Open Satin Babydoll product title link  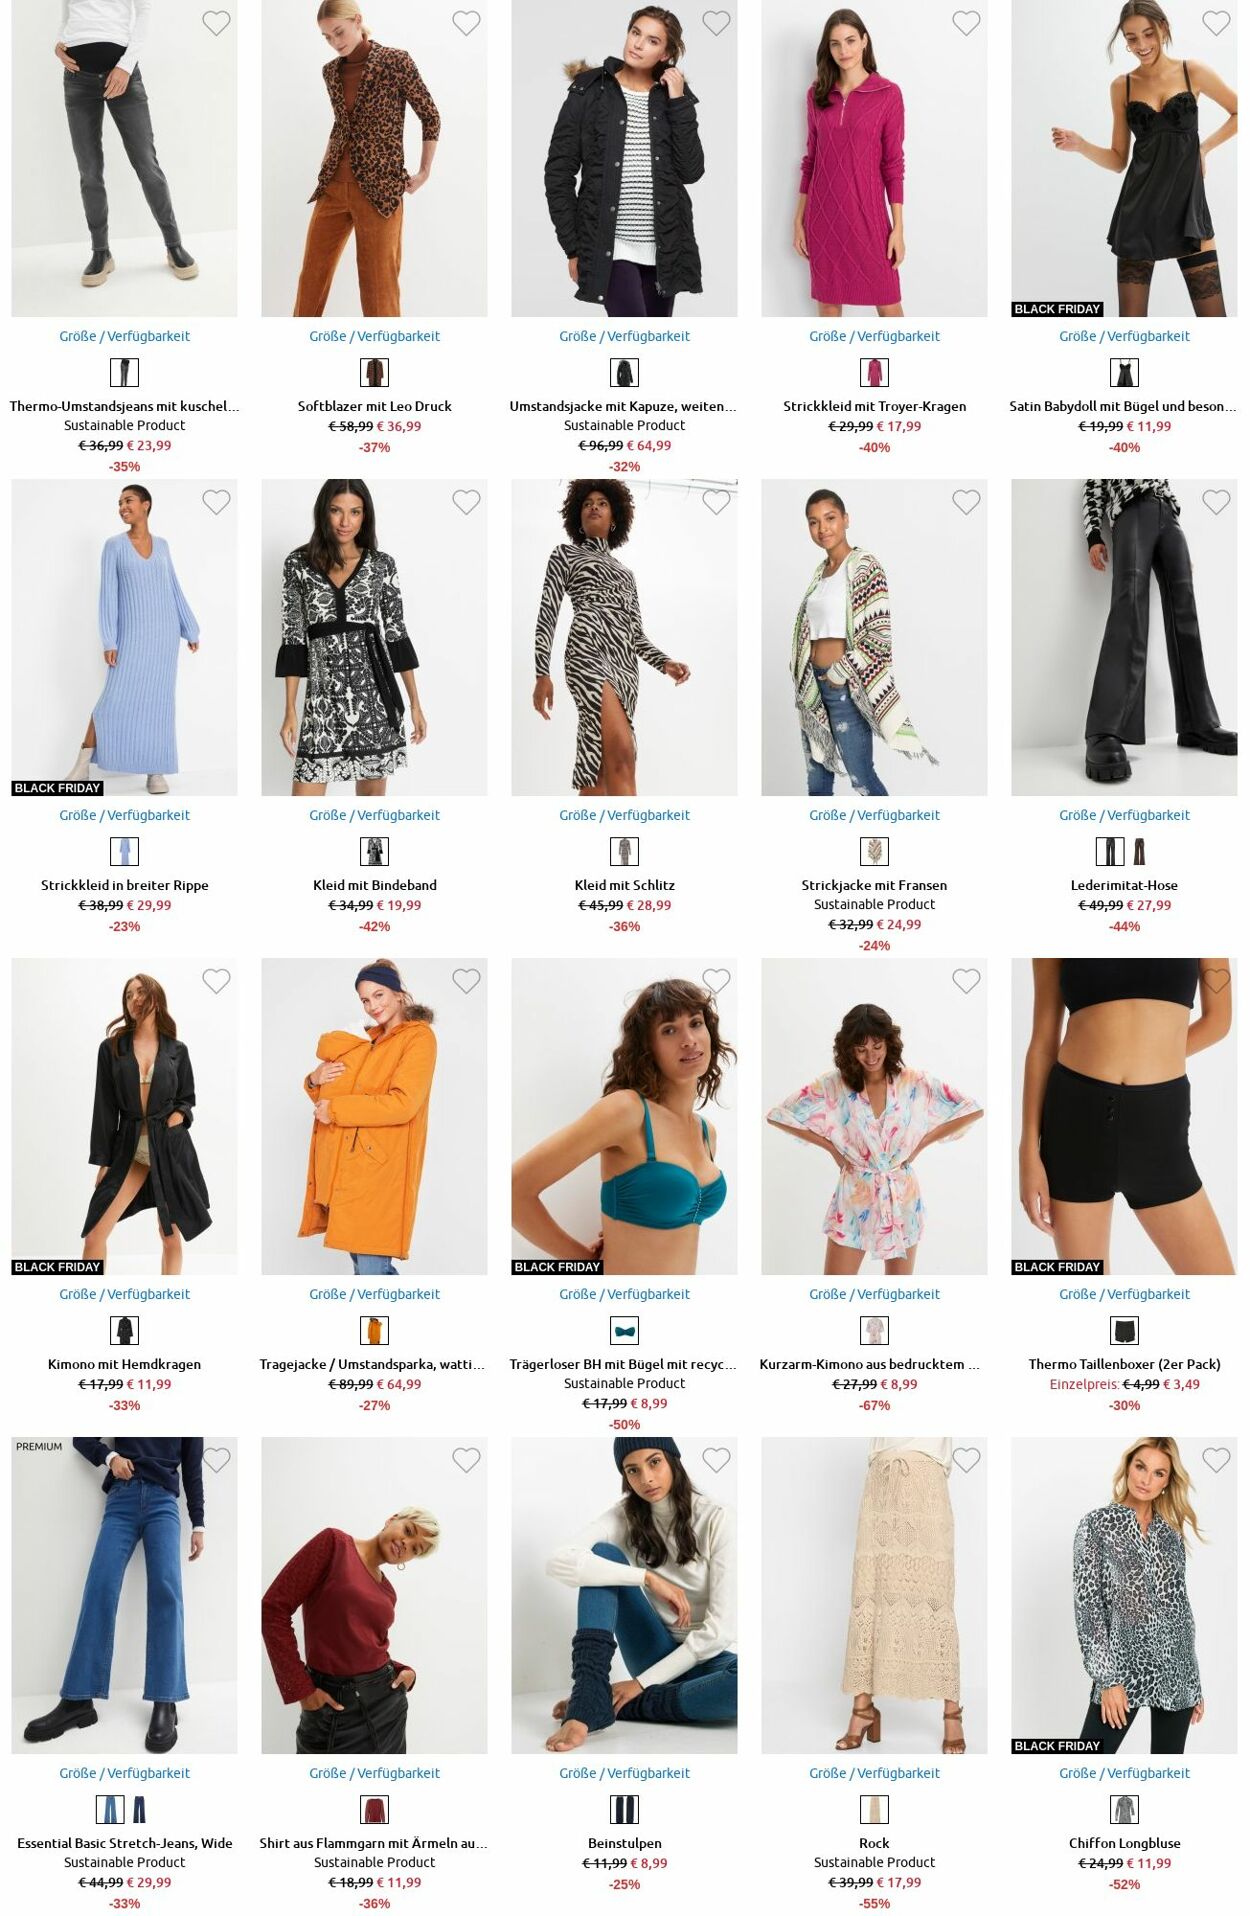pos(1122,406)
